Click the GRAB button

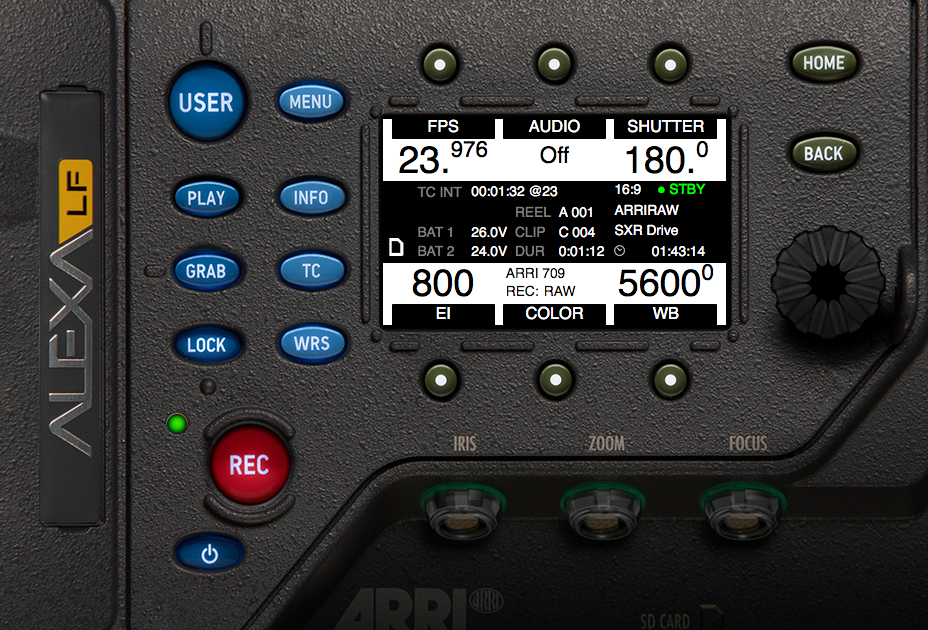(x=206, y=271)
